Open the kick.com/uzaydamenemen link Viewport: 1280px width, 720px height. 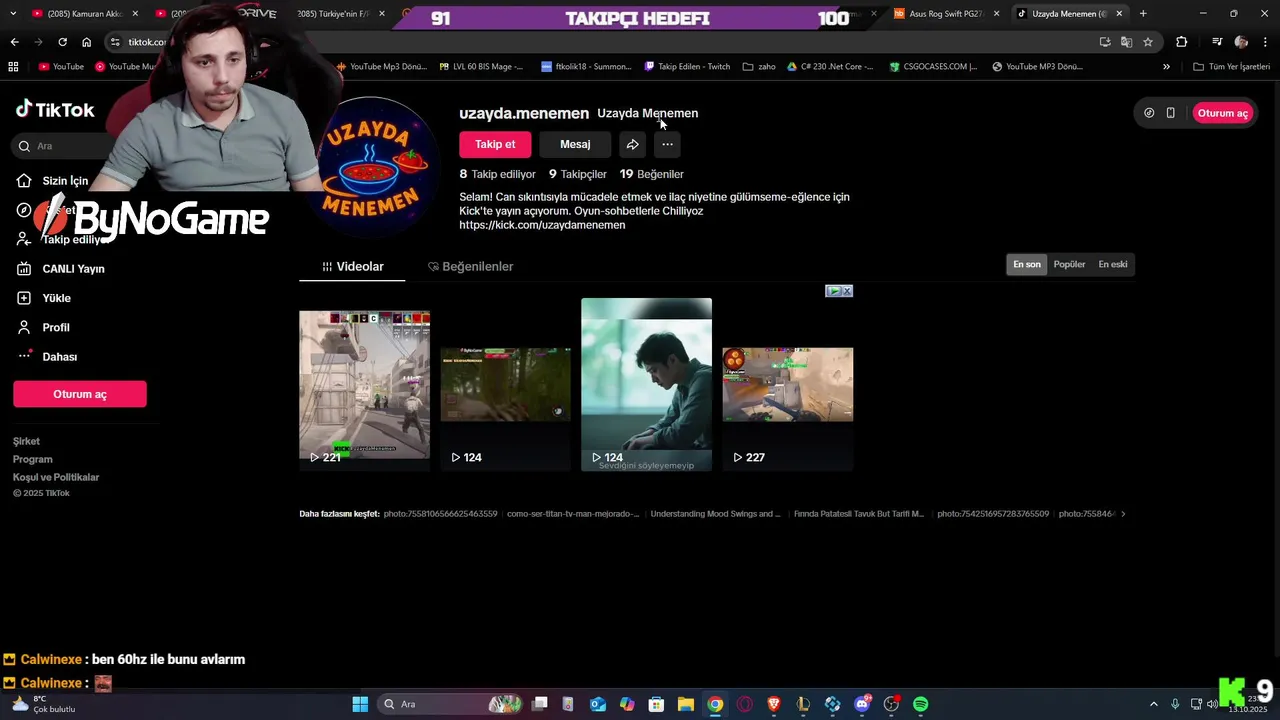pos(542,225)
